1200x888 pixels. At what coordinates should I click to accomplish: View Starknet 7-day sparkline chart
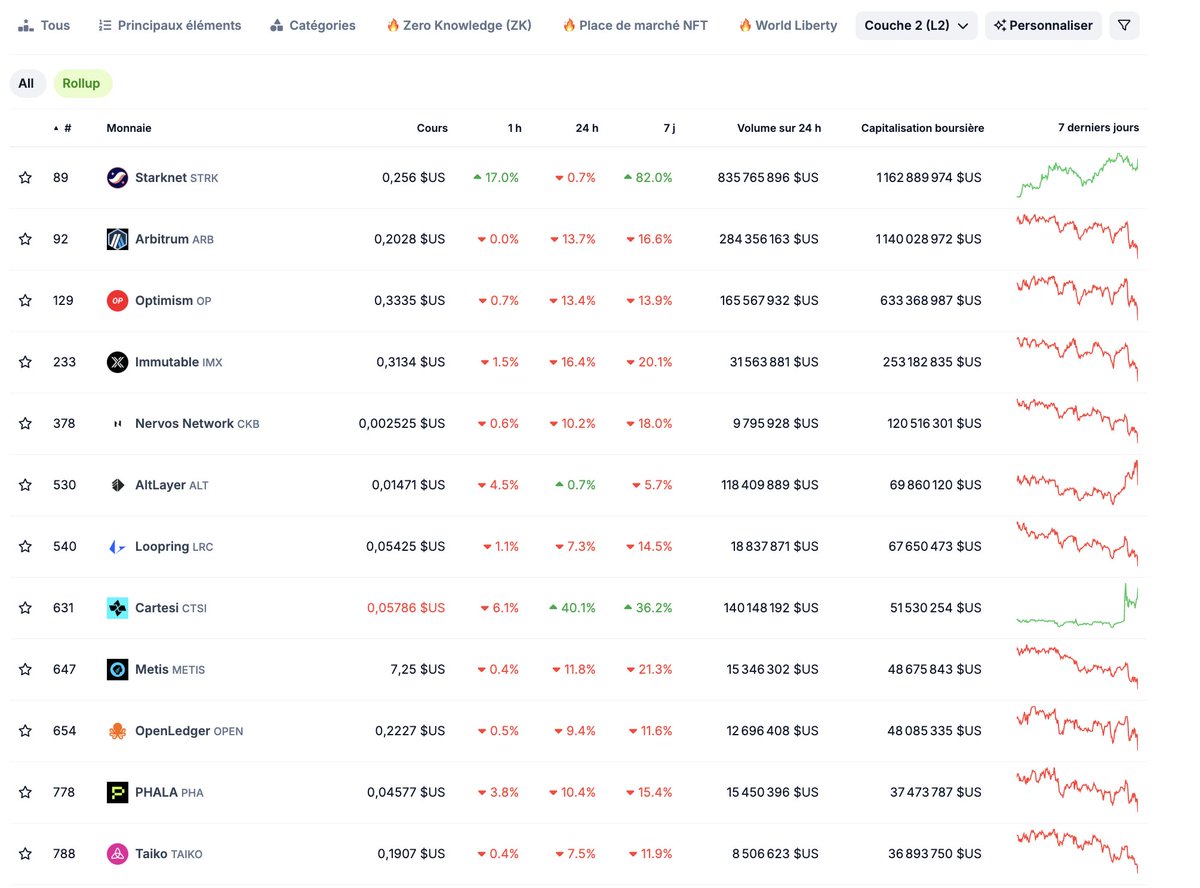pyautogui.click(x=1078, y=176)
